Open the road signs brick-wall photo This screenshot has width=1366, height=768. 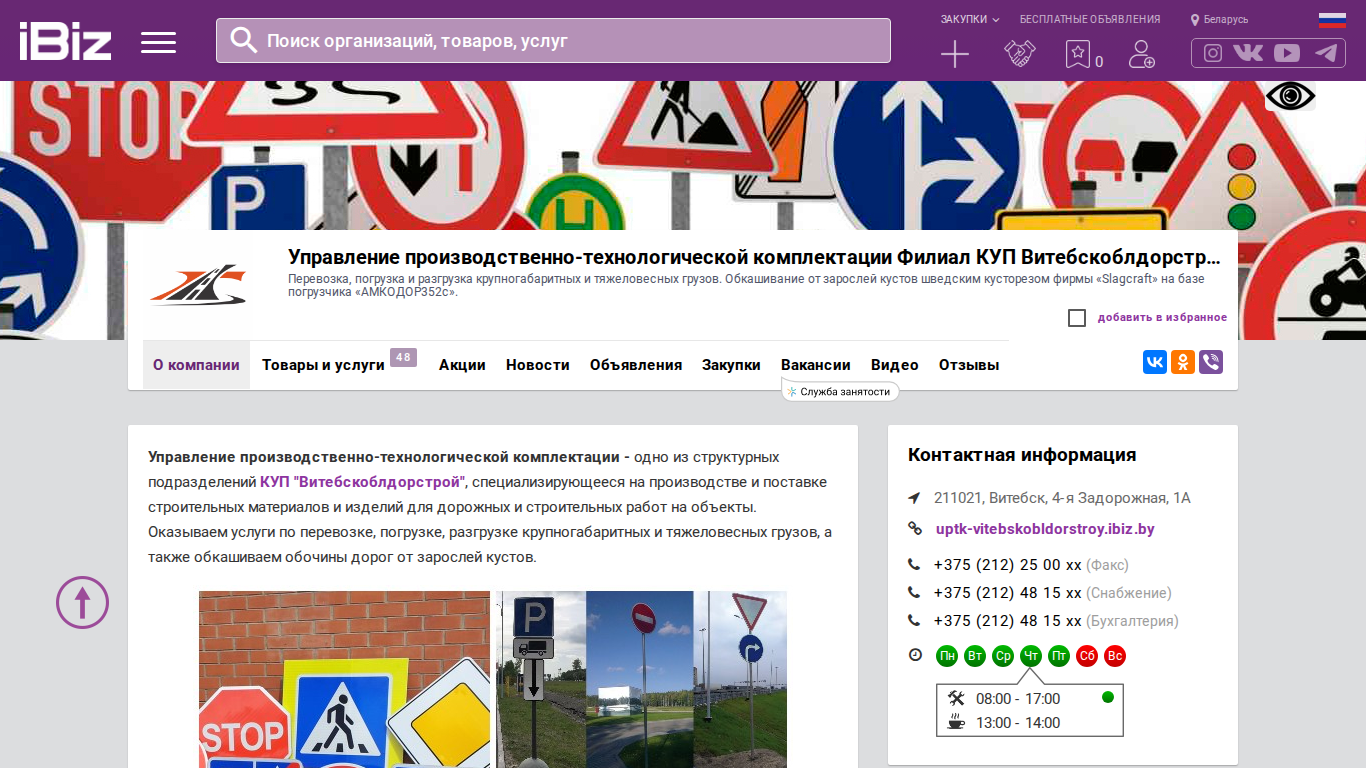point(345,679)
